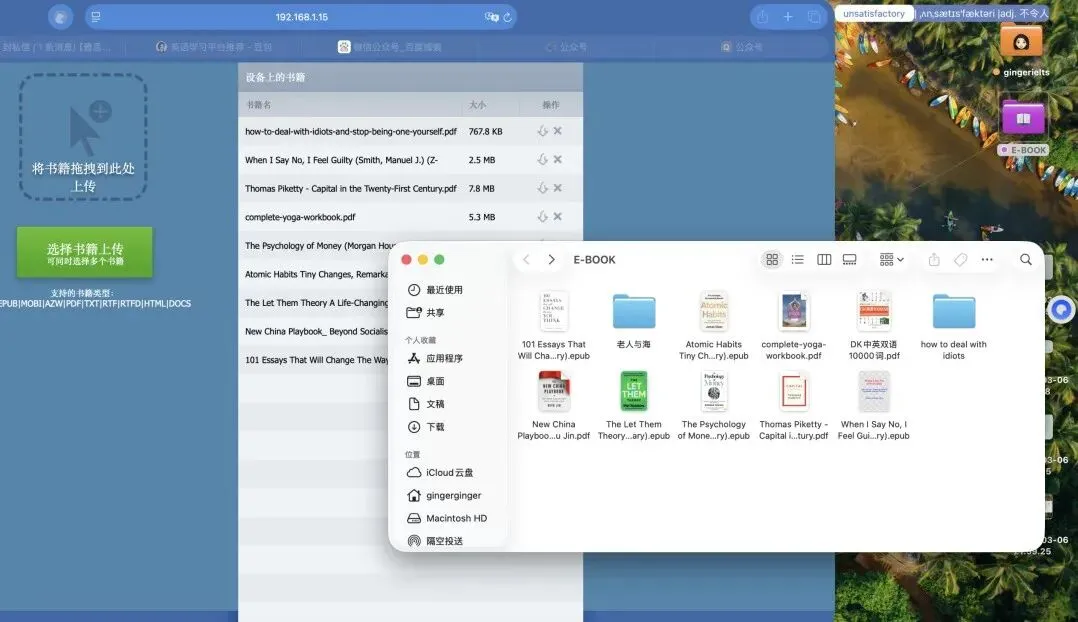Delete how-to-deal-with-idiots pdf from device
The image size is (1078, 622).
[558, 131]
